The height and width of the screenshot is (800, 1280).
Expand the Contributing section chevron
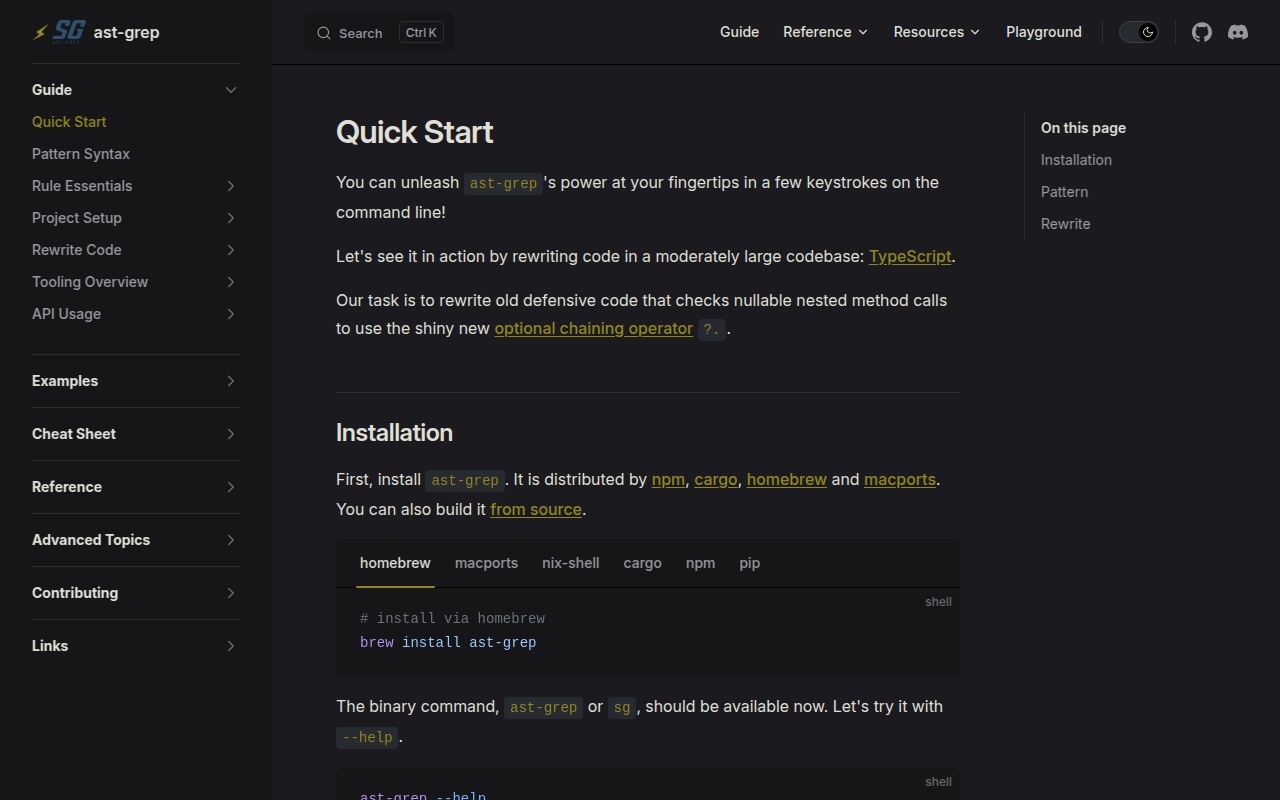pyautogui.click(x=231, y=593)
